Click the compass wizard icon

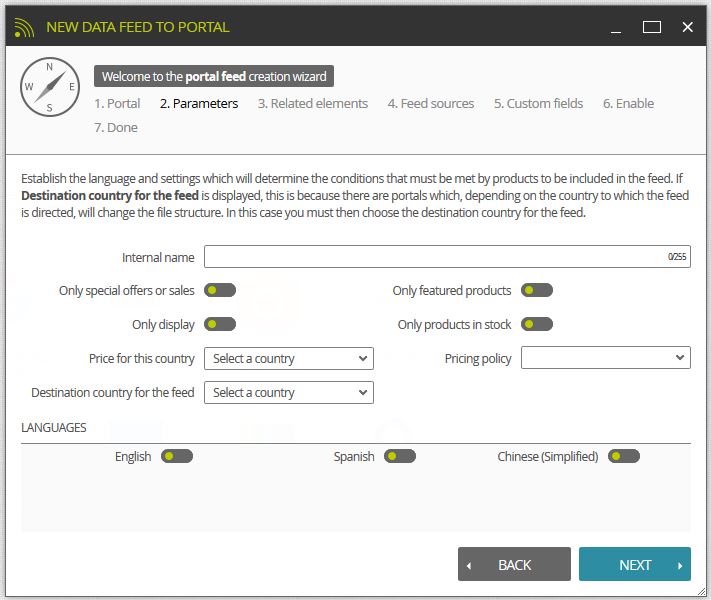coord(50,87)
